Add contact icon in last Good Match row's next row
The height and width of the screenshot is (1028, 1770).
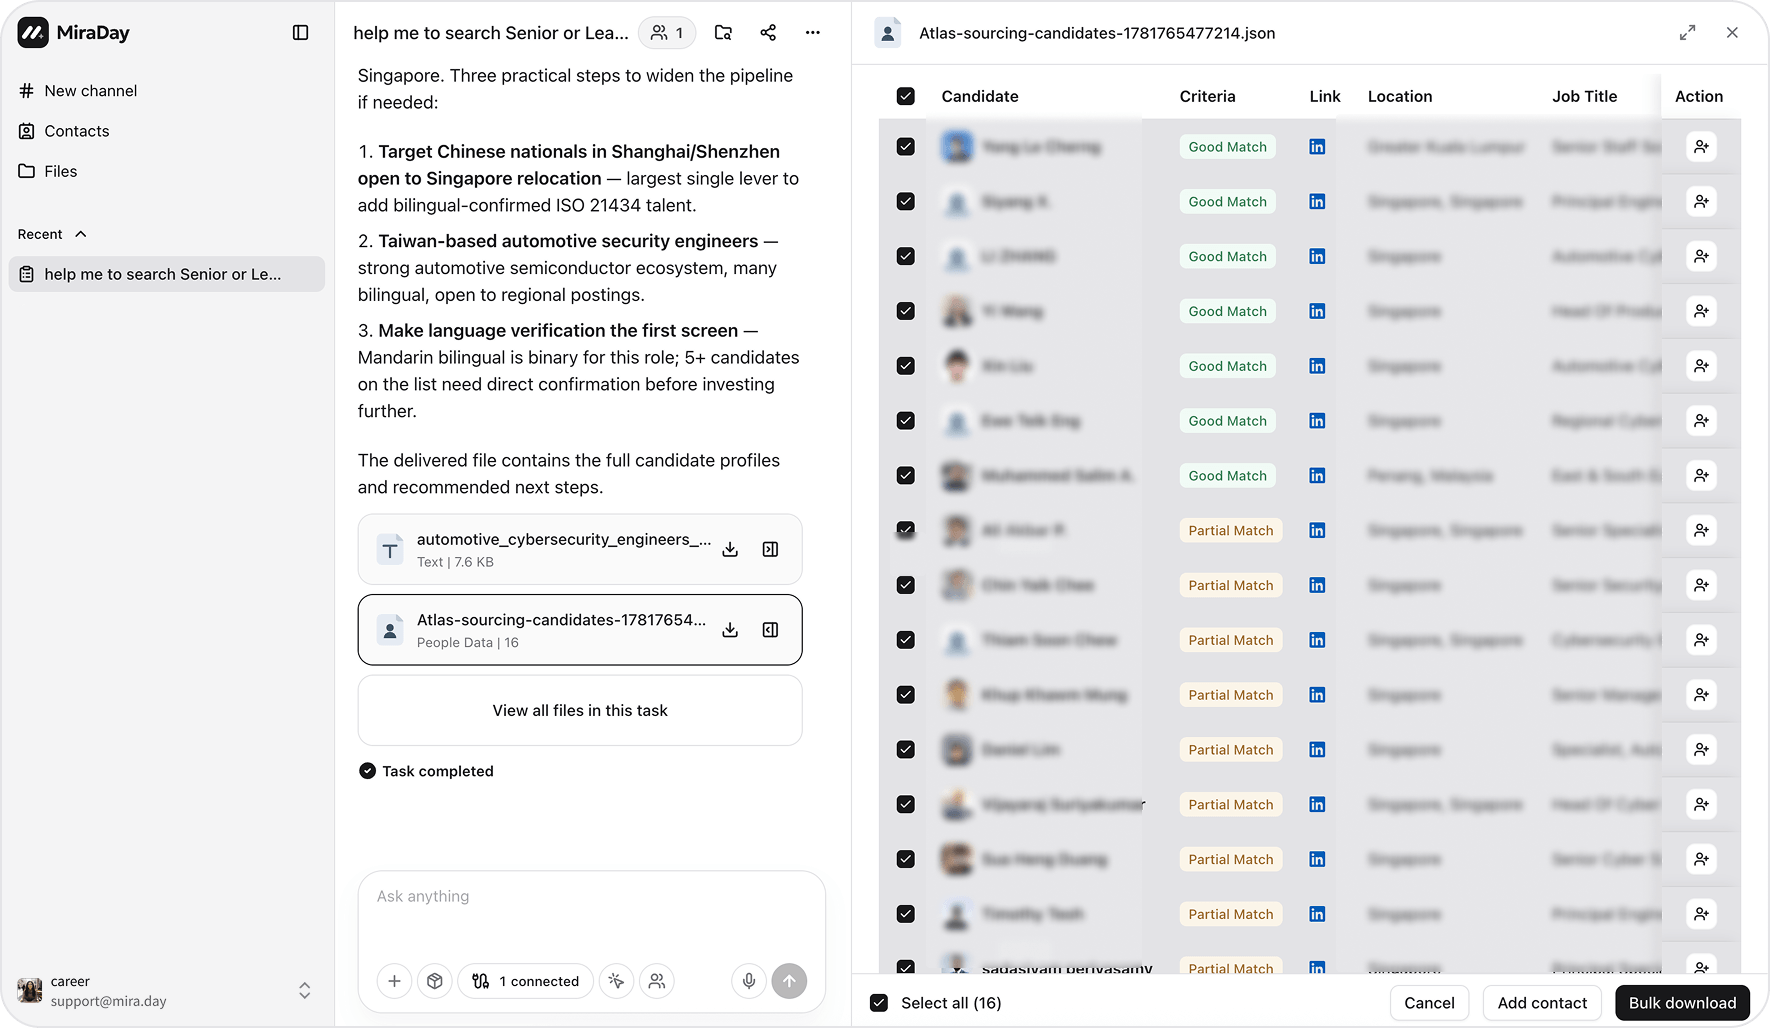pyautogui.click(x=1701, y=530)
